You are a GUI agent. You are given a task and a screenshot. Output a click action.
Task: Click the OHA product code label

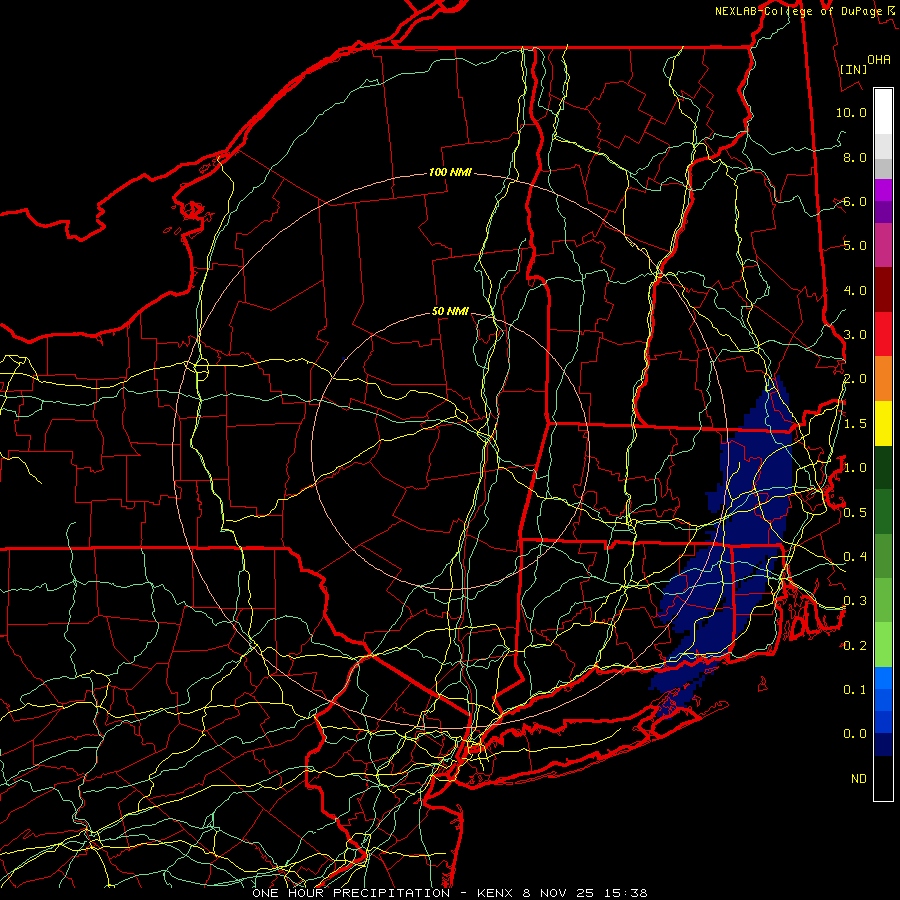tap(879, 60)
